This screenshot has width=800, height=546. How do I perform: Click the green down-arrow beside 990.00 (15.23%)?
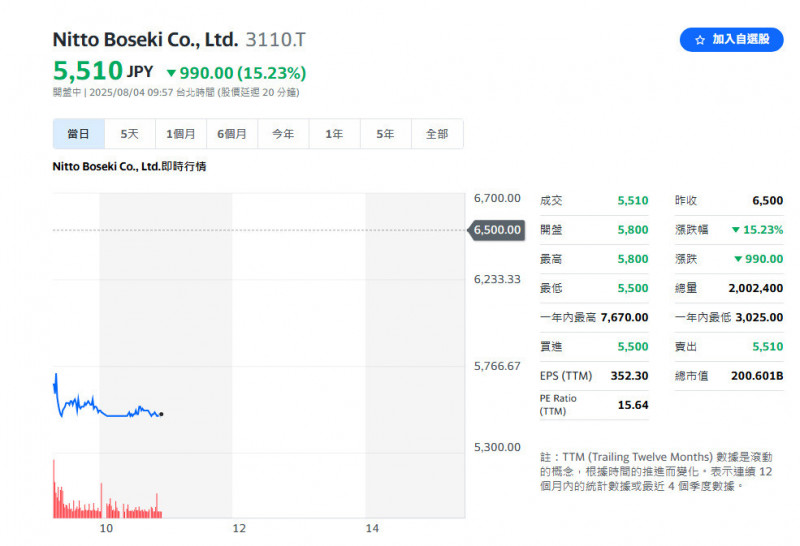[x=171, y=73]
